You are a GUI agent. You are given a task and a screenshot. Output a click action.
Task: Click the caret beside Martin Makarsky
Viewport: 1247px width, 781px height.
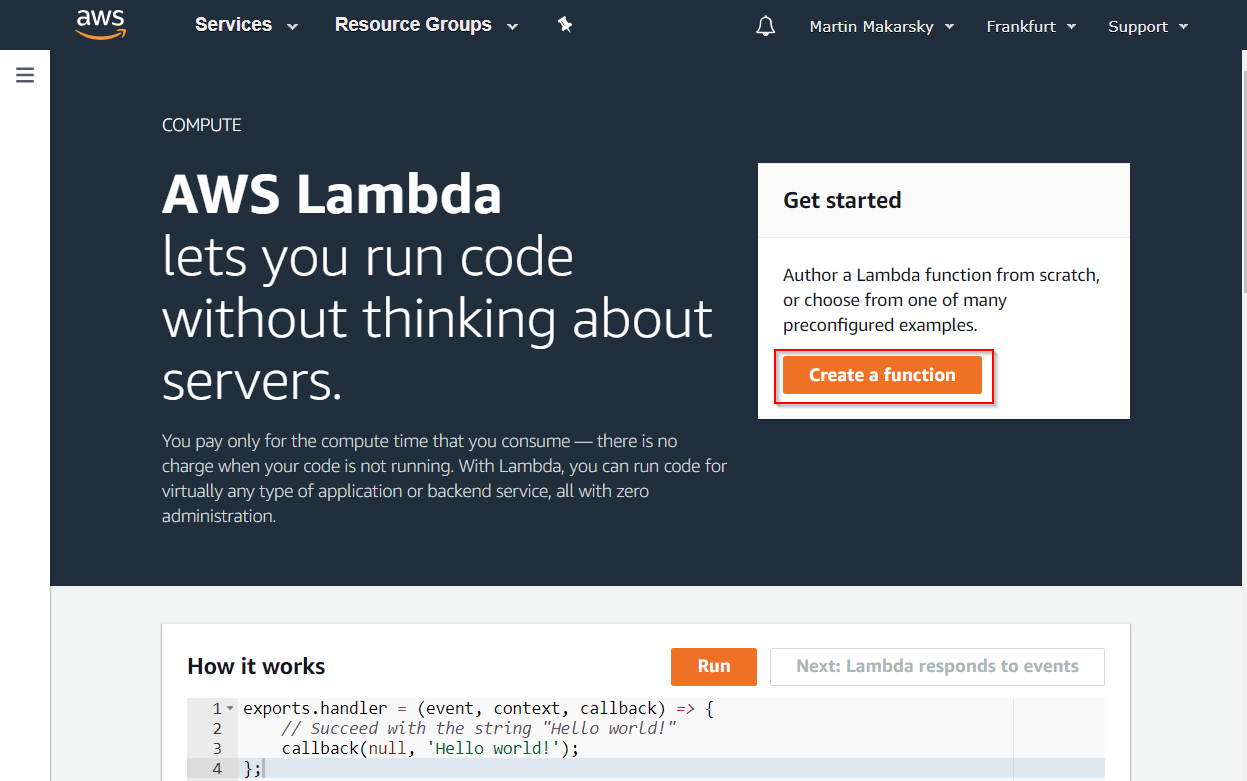[947, 27]
